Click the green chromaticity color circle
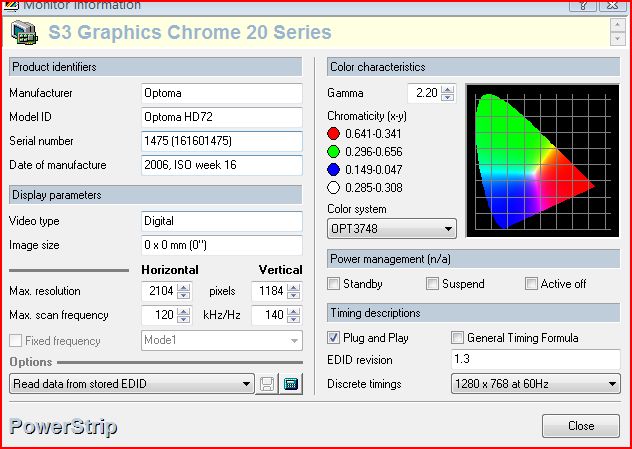Image resolution: width=632 pixels, height=449 pixels. pyautogui.click(x=333, y=152)
